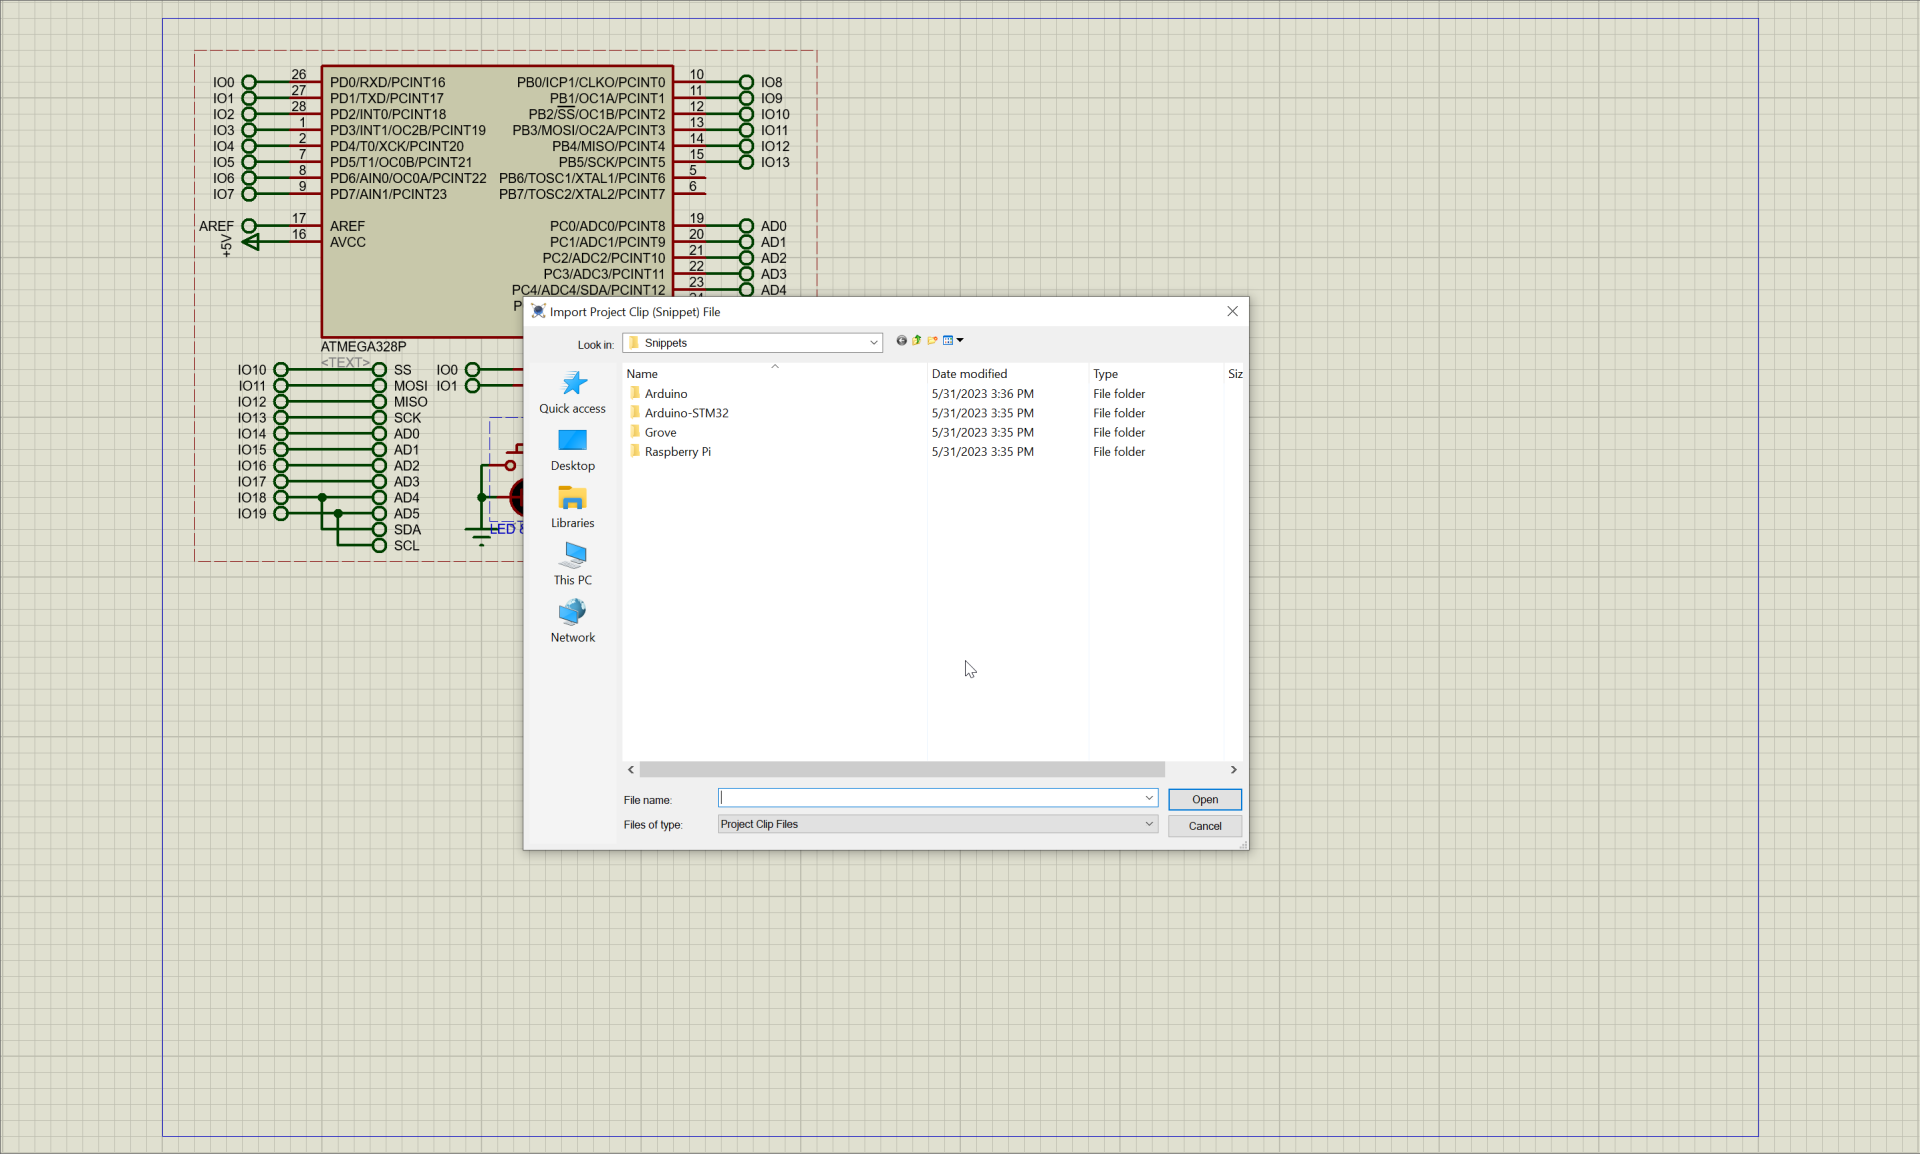This screenshot has height=1154, width=1920.
Task: Go to Desktop in places sidebar
Action: pos(572,449)
